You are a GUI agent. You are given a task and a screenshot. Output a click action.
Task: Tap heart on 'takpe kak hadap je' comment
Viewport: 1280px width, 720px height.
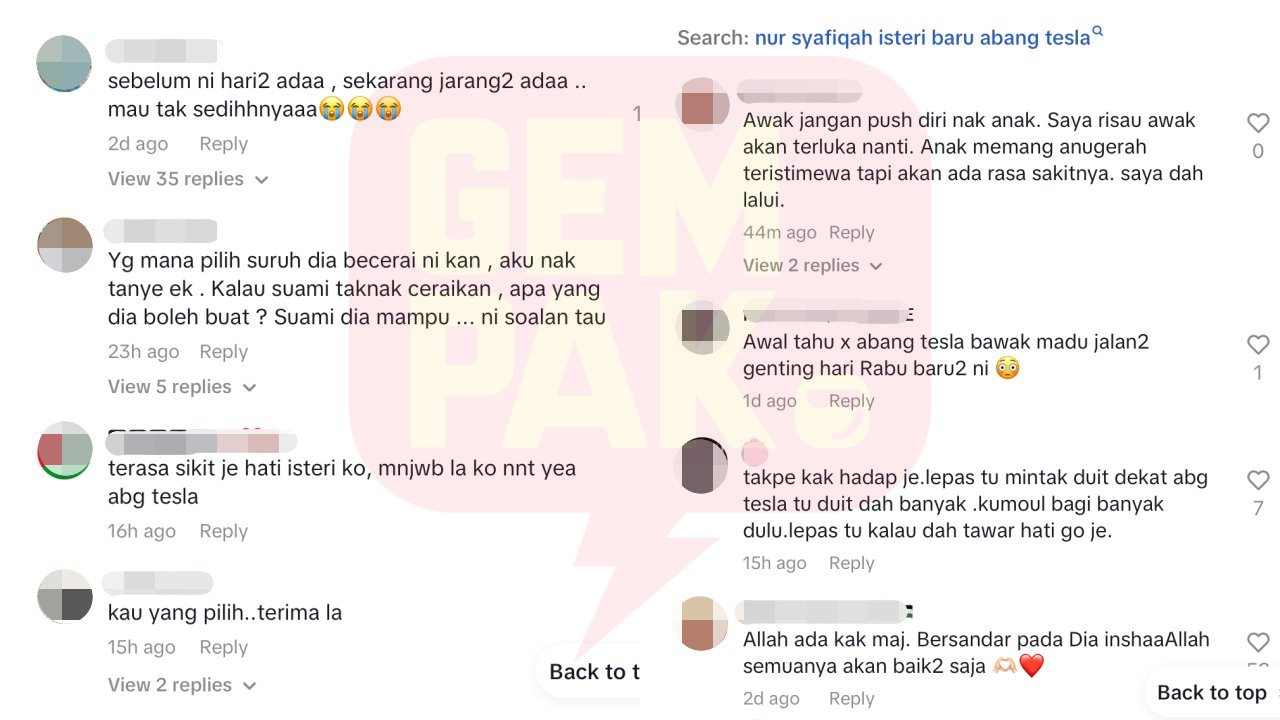pos(1258,480)
